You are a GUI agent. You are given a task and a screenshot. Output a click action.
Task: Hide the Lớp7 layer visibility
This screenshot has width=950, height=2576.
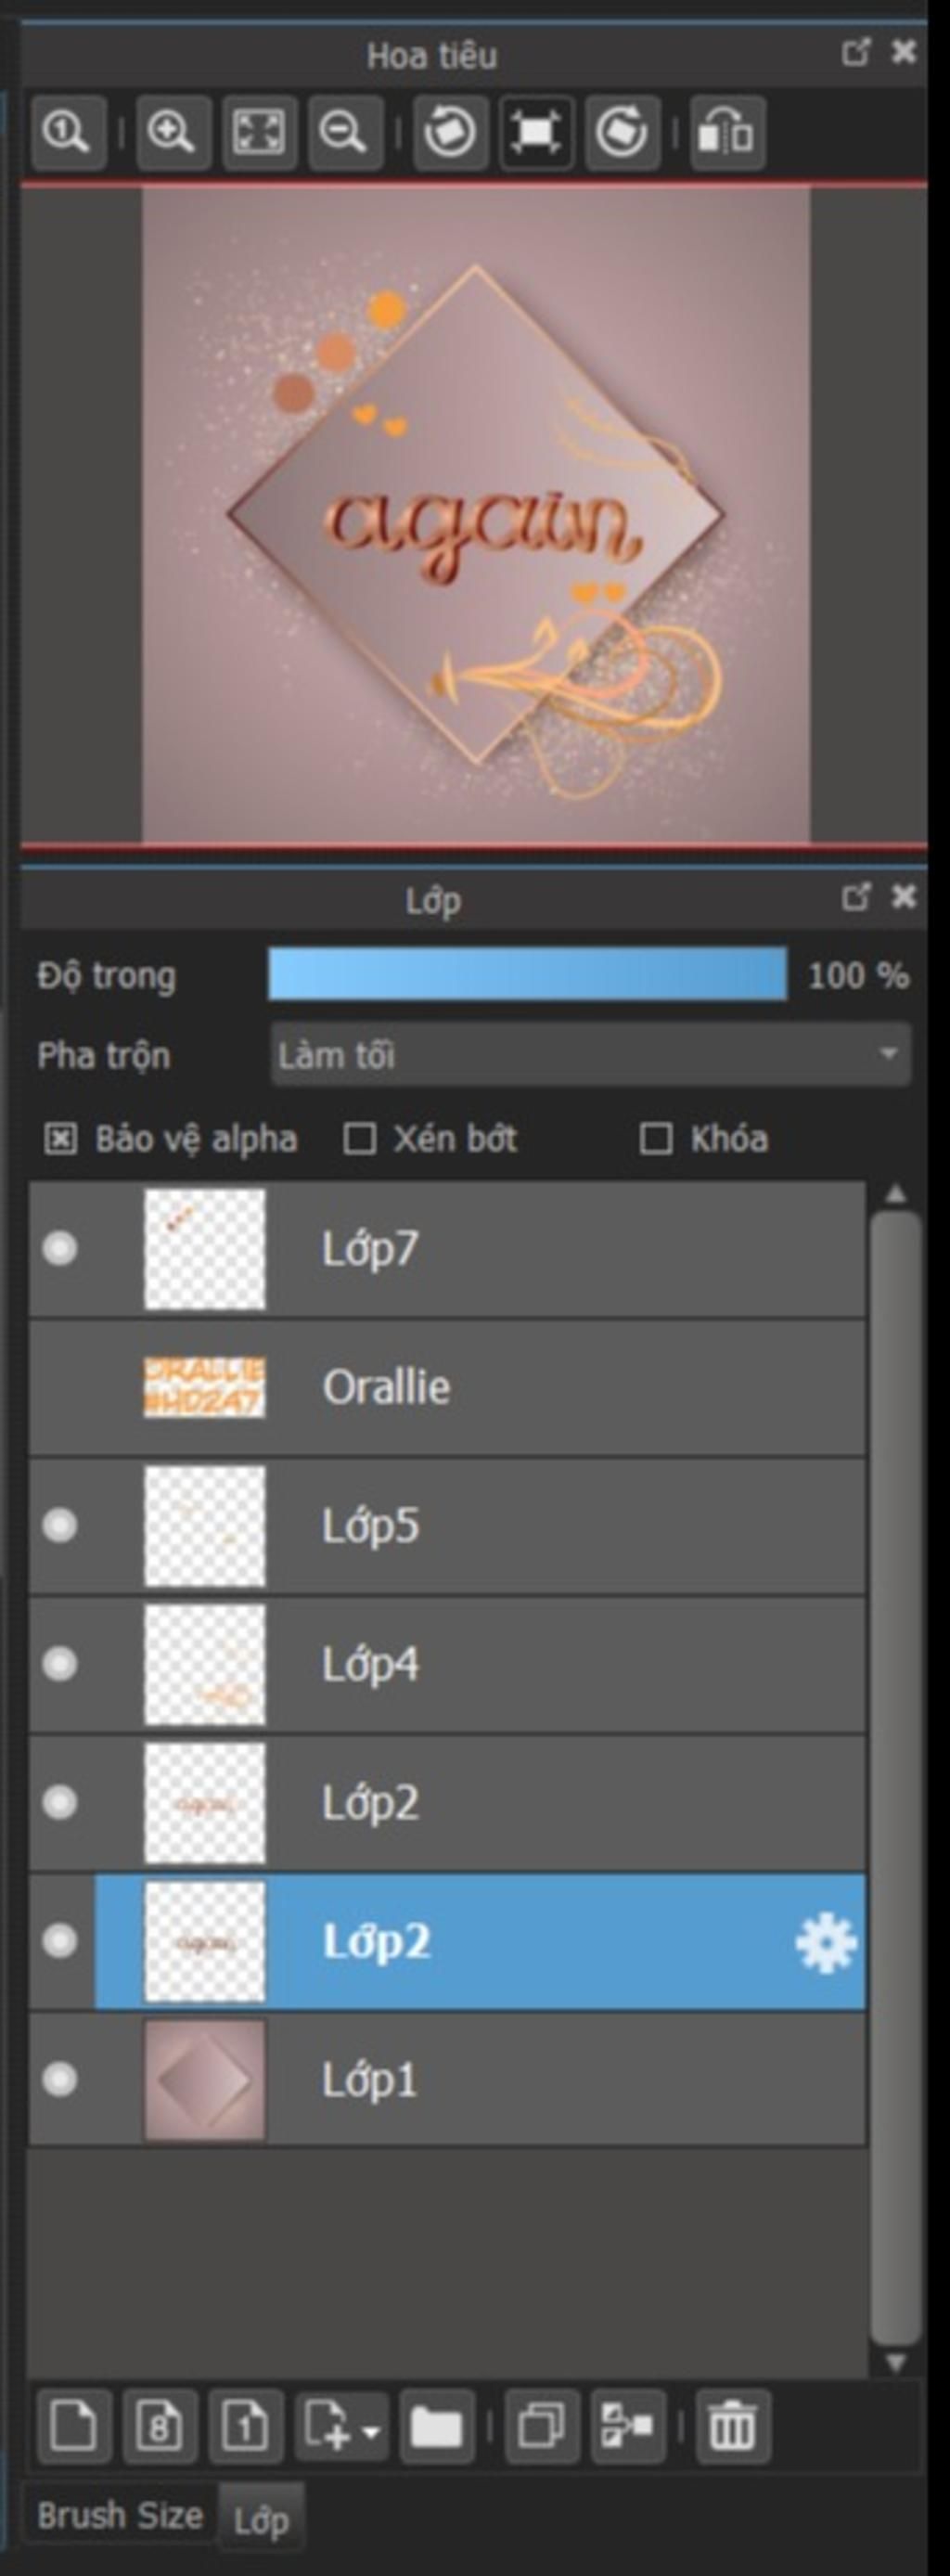(x=60, y=1248)
